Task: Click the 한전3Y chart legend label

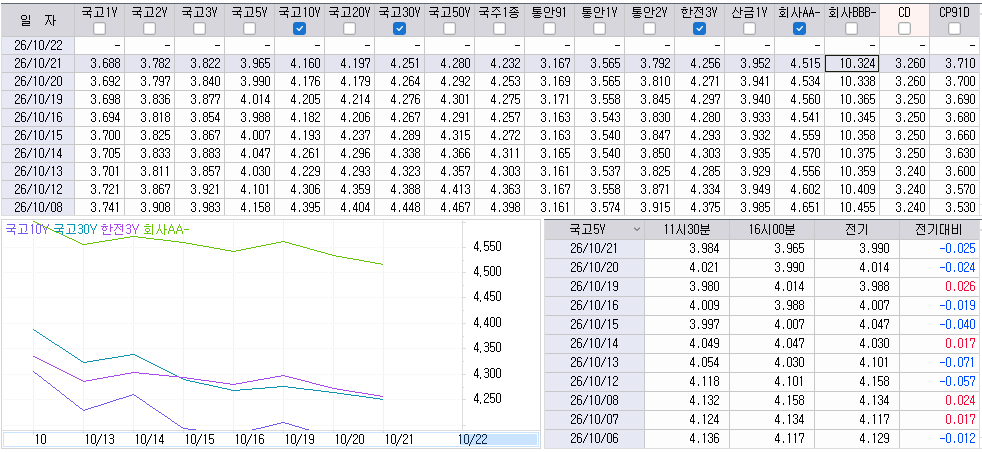Action: click(120, 229)
